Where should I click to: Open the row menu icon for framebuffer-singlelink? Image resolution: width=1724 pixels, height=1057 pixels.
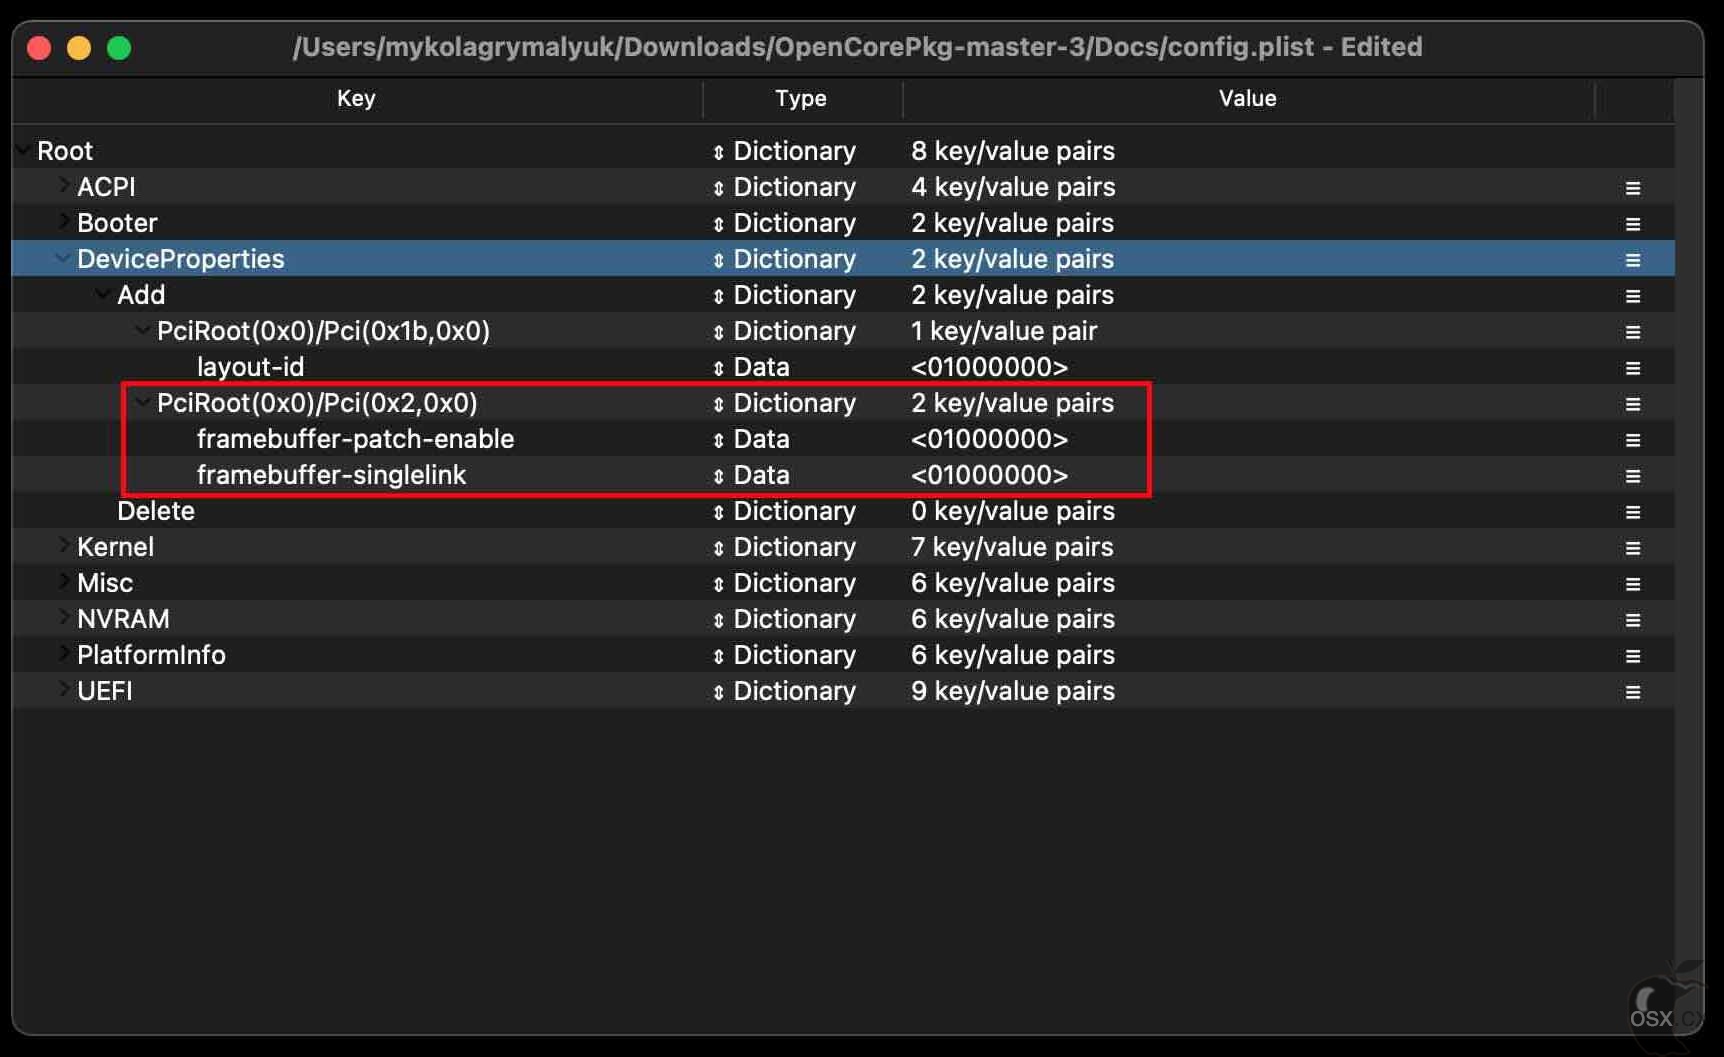click(x=1632, y=476)
